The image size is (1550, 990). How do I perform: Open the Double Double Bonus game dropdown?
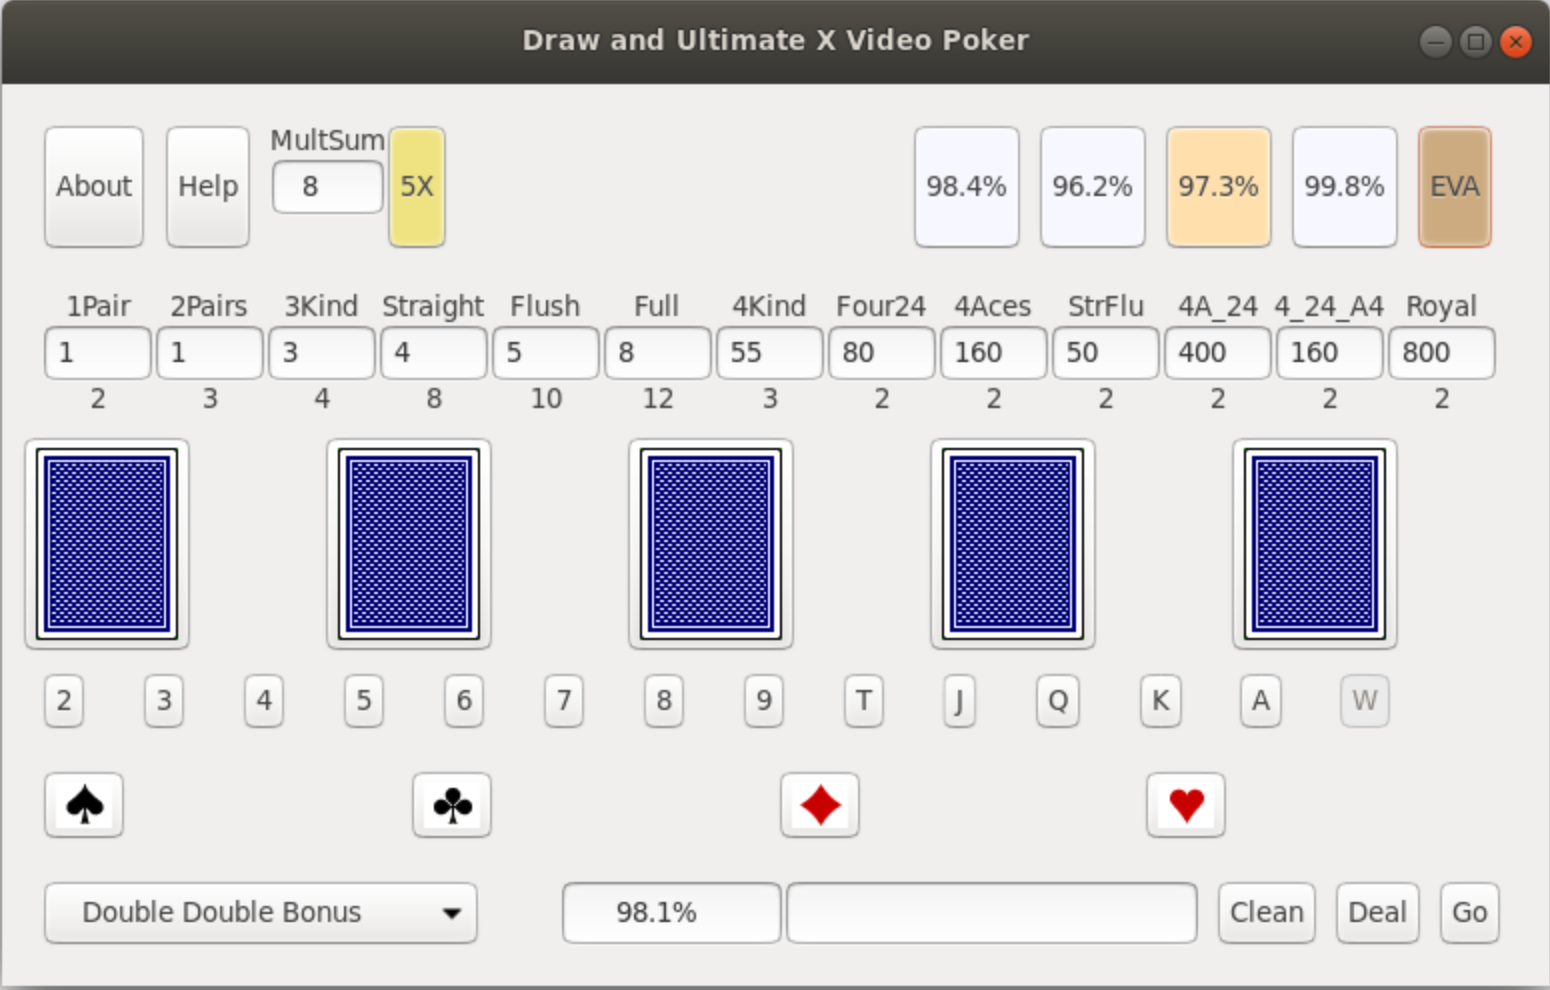(260, 912)
